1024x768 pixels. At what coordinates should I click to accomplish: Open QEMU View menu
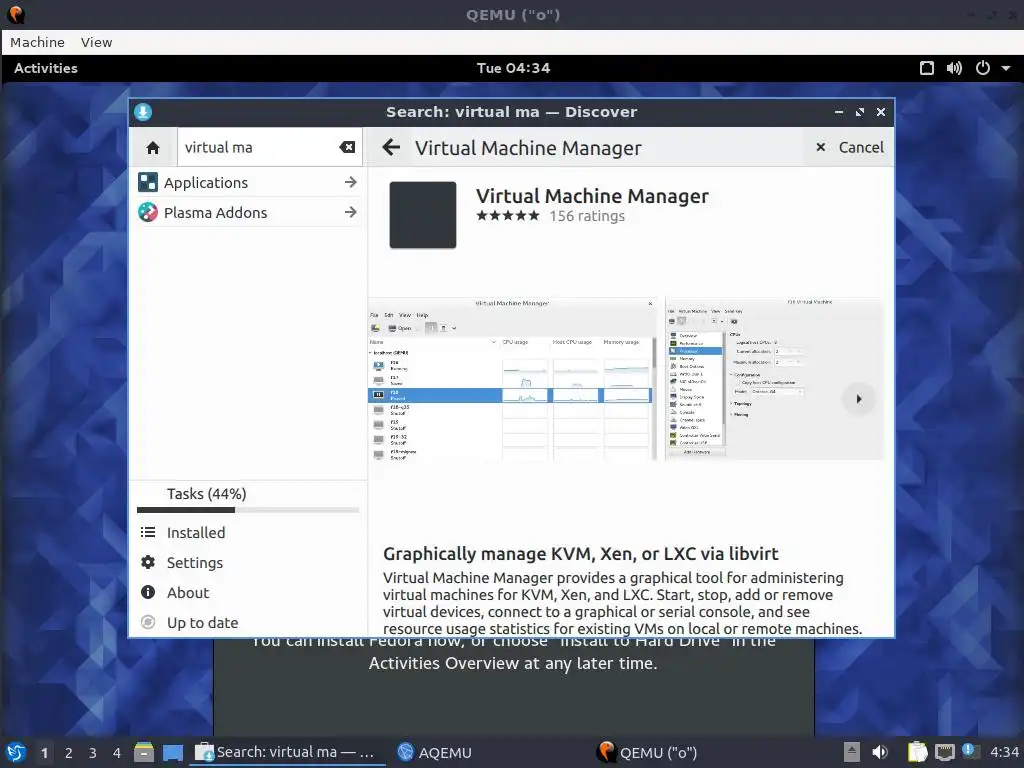tap(97, 42)
